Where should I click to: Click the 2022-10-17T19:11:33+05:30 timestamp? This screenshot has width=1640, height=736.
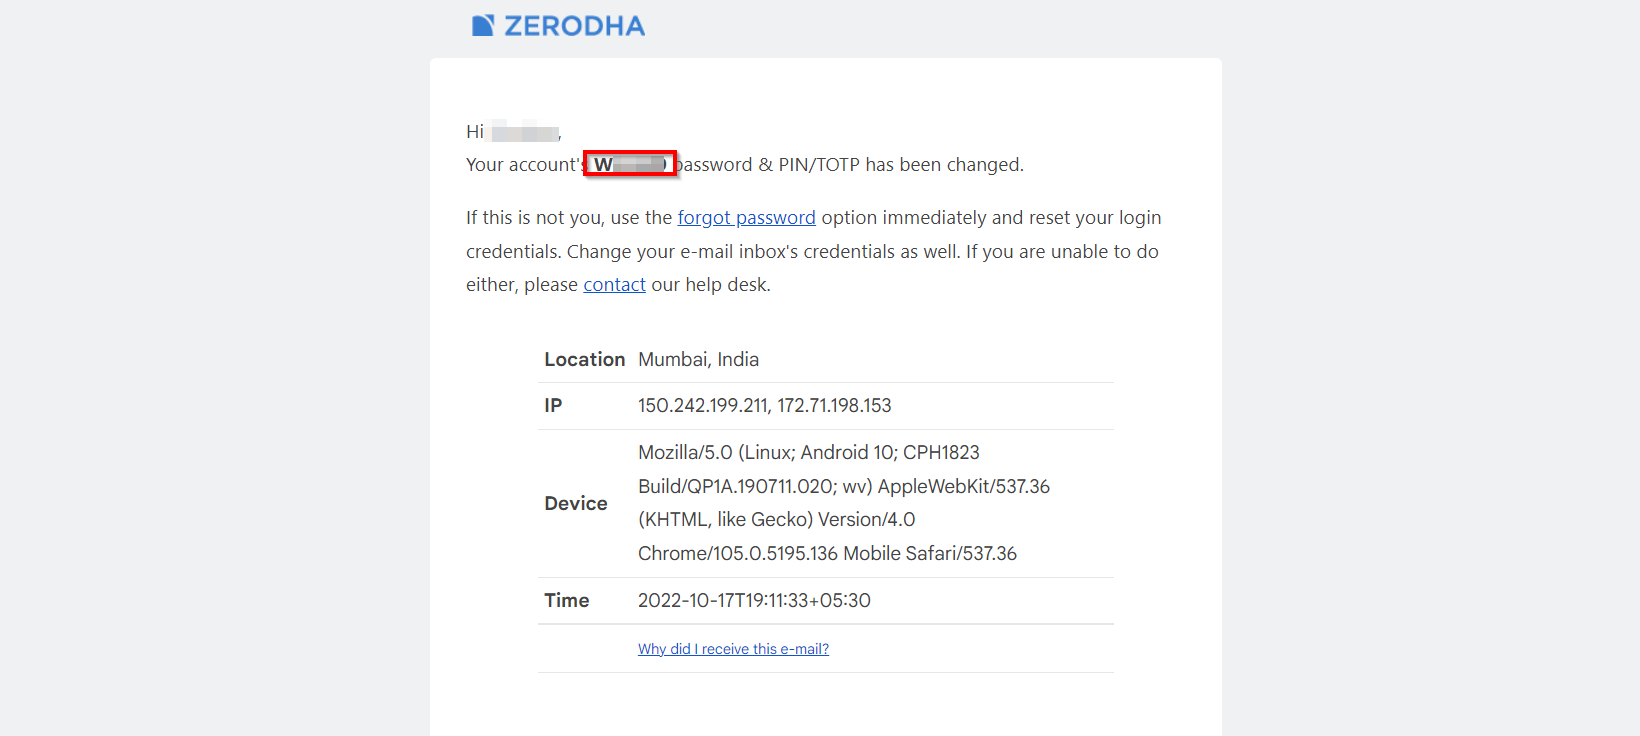click(x=755, y=600)
